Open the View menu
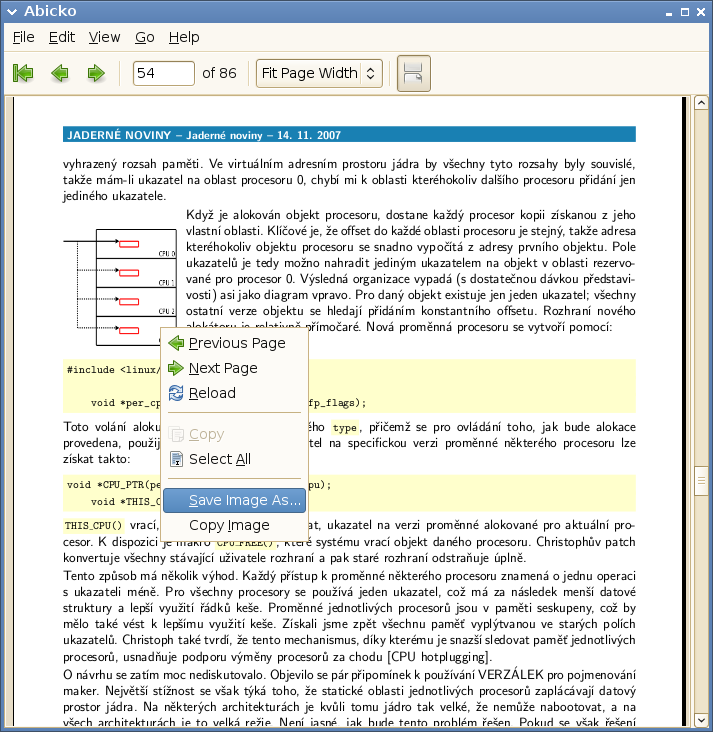 105,37
